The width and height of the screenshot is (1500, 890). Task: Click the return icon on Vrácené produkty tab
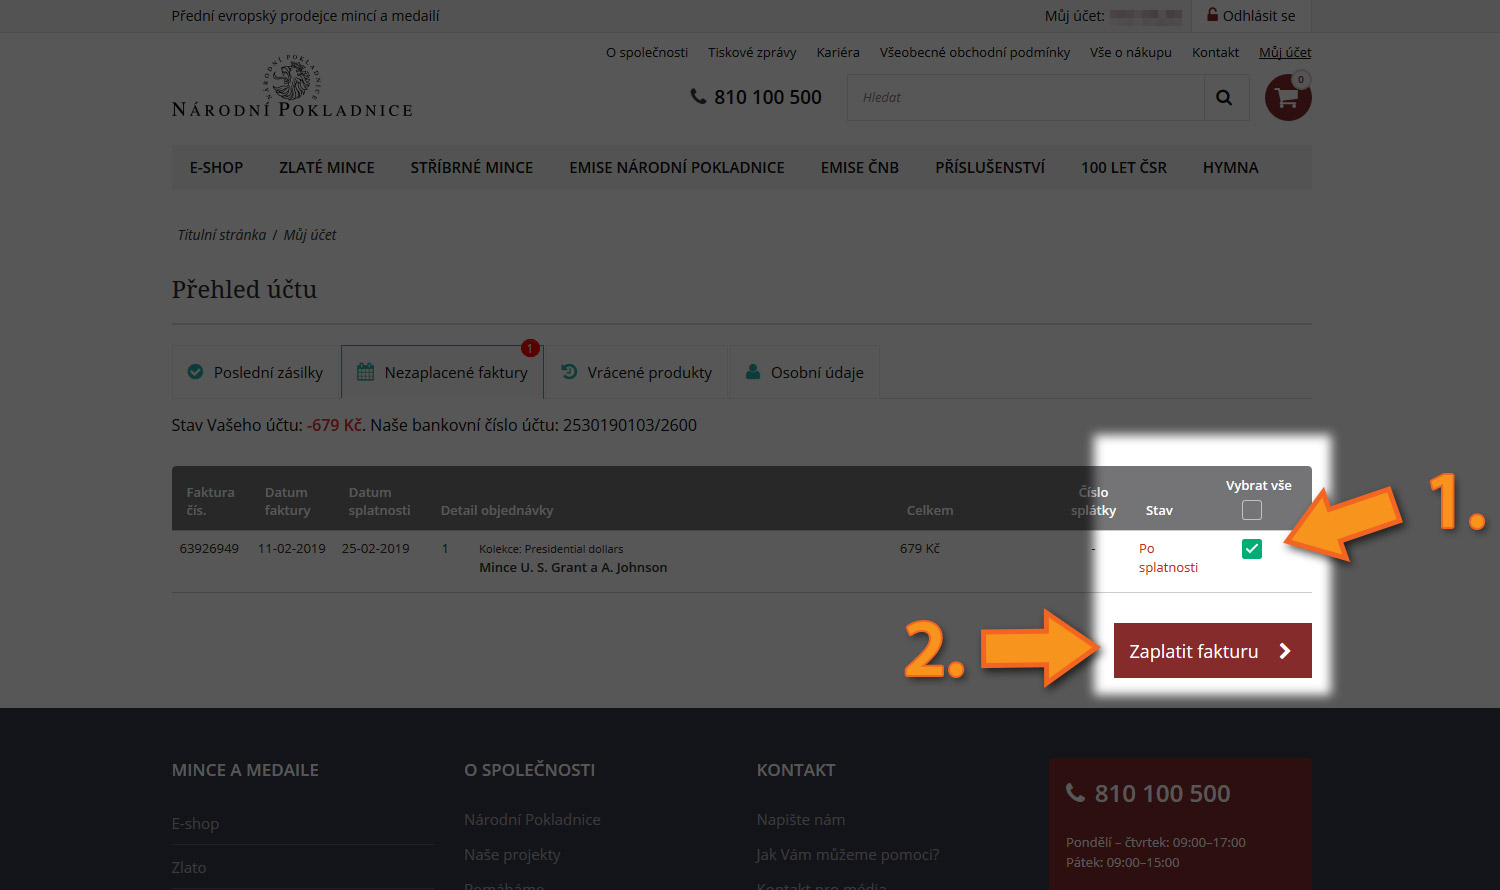[569, 372]
